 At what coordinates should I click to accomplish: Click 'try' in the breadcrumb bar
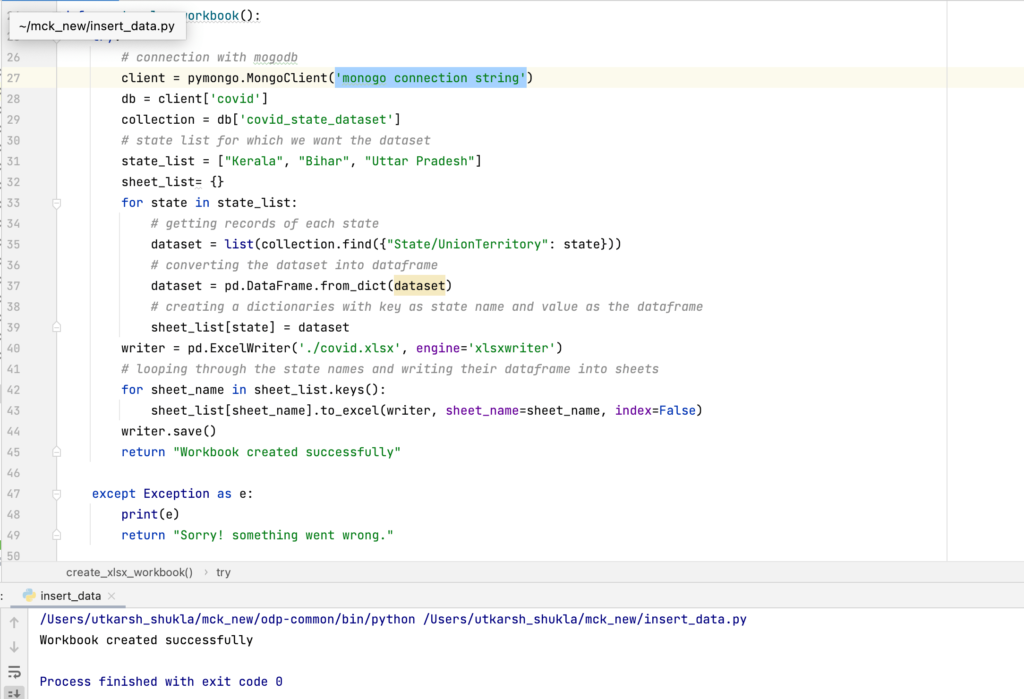coord(223,572)
